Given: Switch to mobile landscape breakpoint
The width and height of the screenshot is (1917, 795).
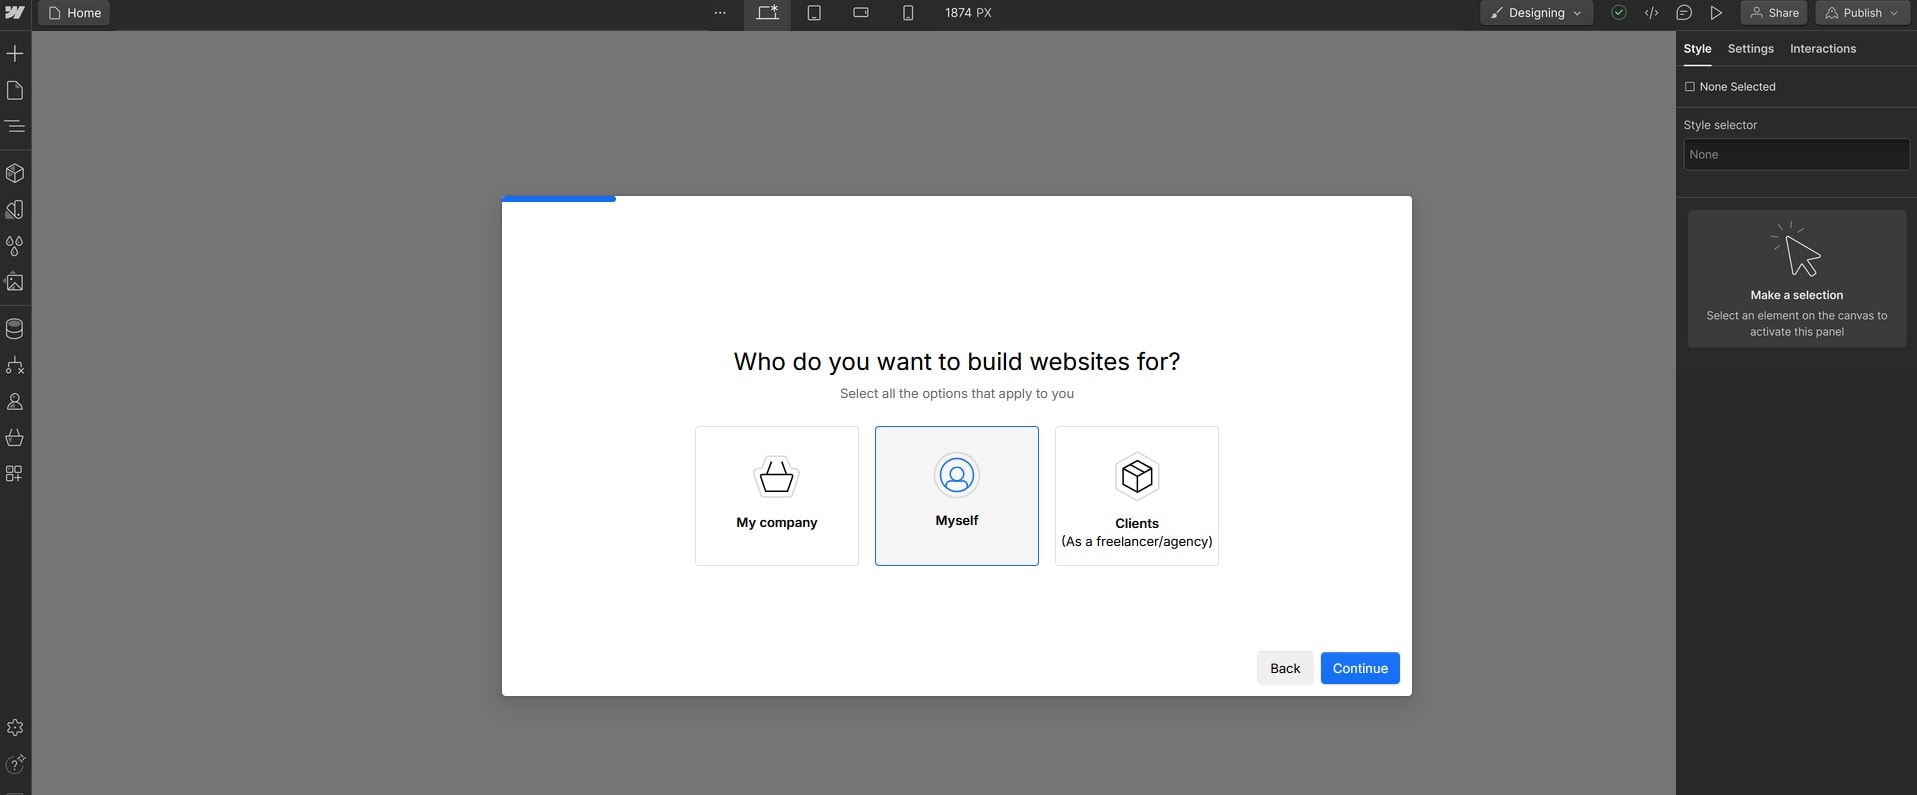Looking at the screenshot, I should [x=861, y=13].
